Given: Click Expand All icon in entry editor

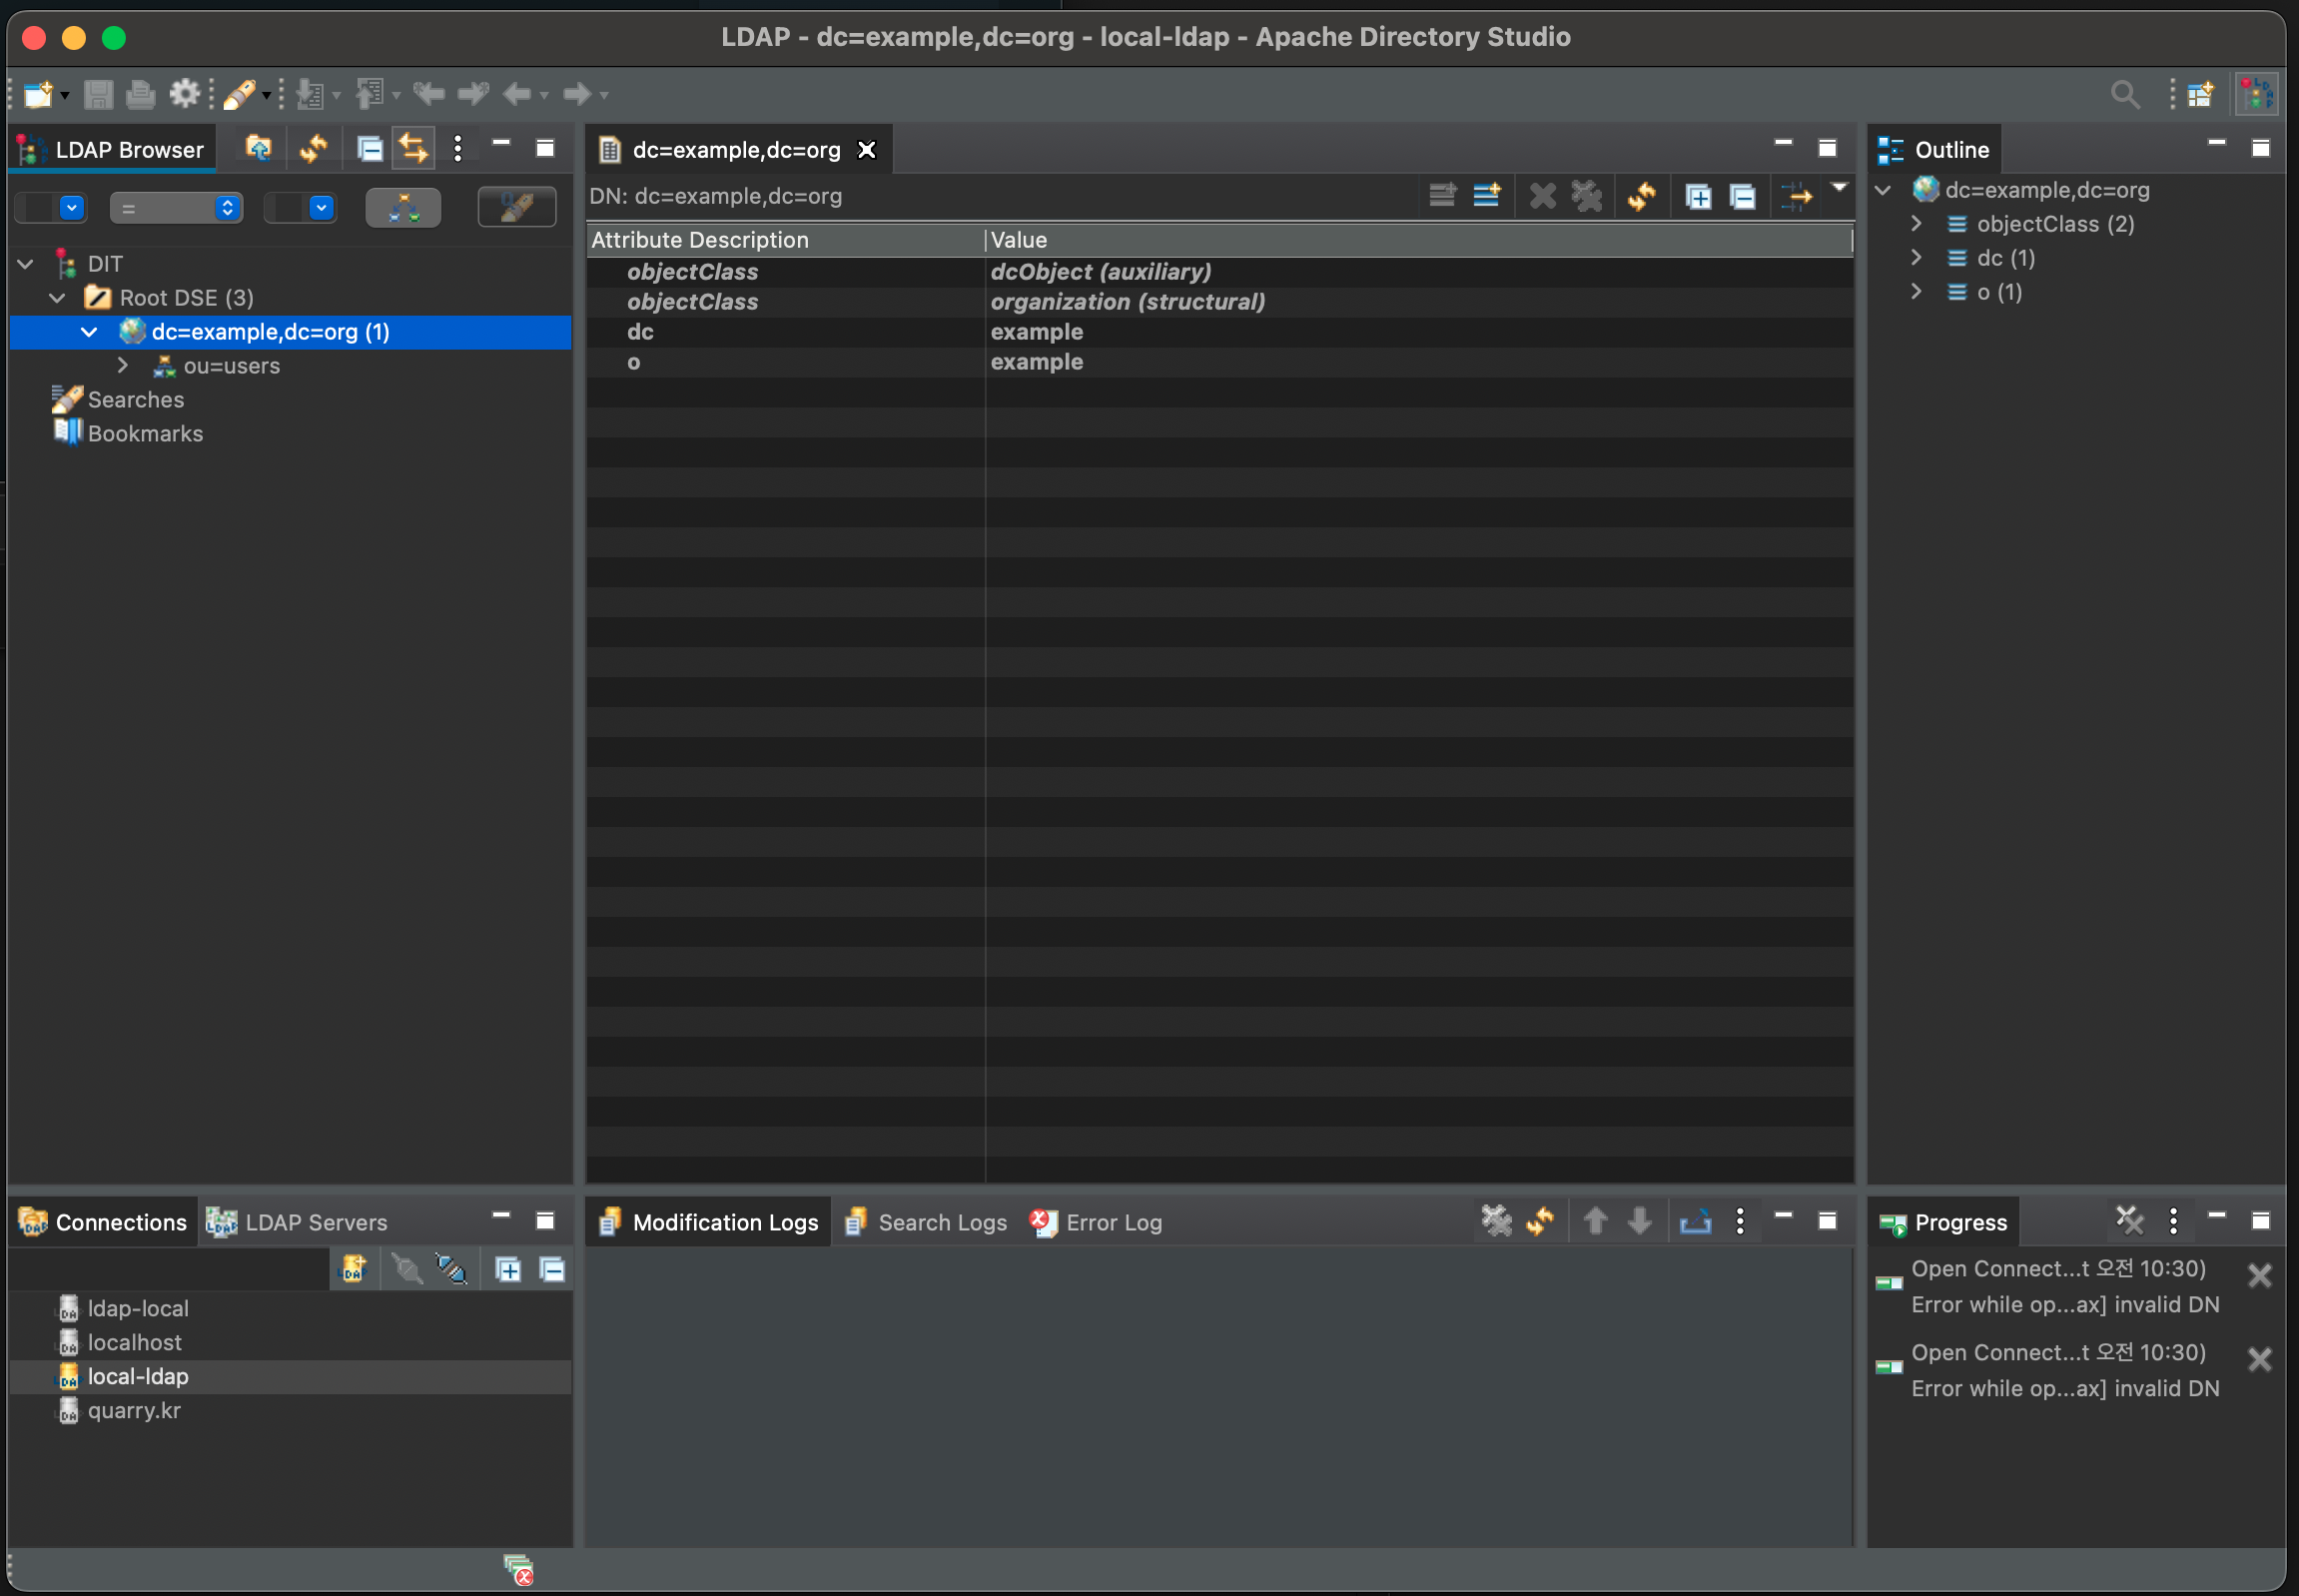Looking at the screenshot, I should point(1698,196).
